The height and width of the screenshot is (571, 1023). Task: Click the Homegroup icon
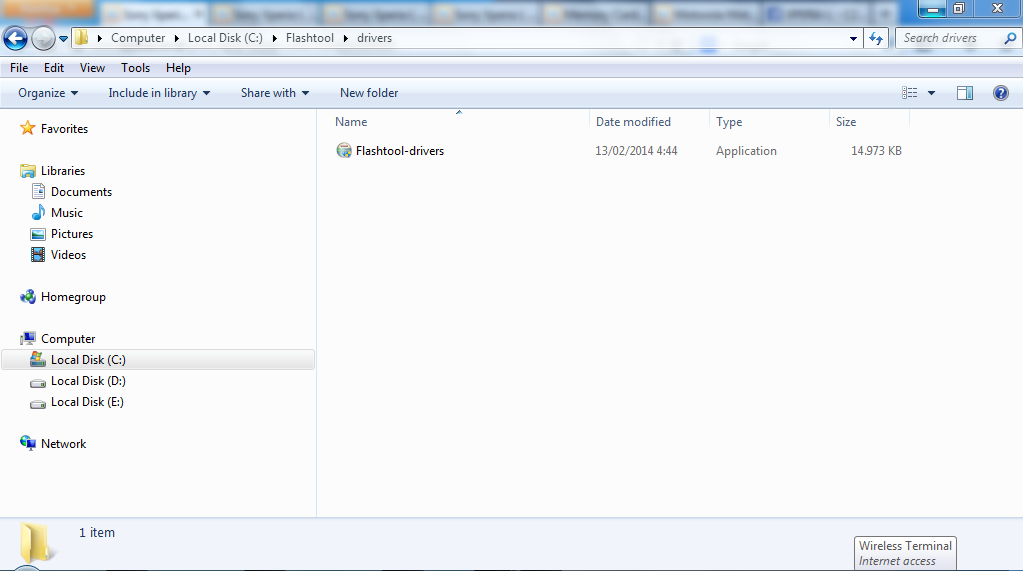click(27, 297)
